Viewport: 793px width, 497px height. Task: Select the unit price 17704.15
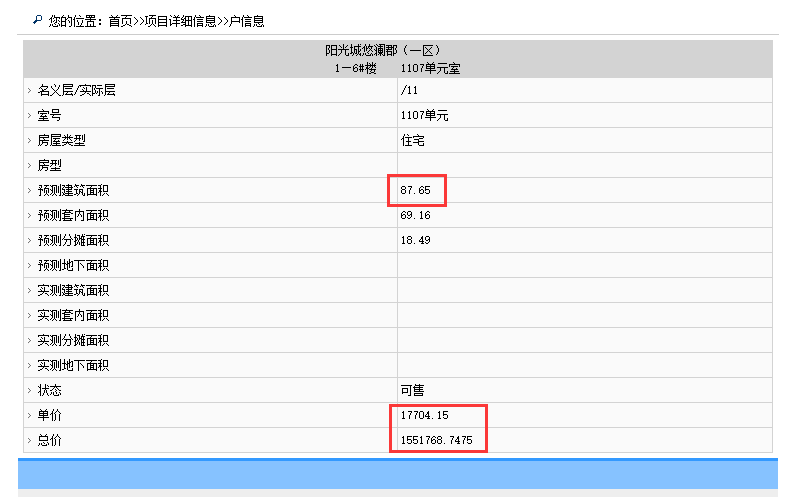click(x=424, y=416)
